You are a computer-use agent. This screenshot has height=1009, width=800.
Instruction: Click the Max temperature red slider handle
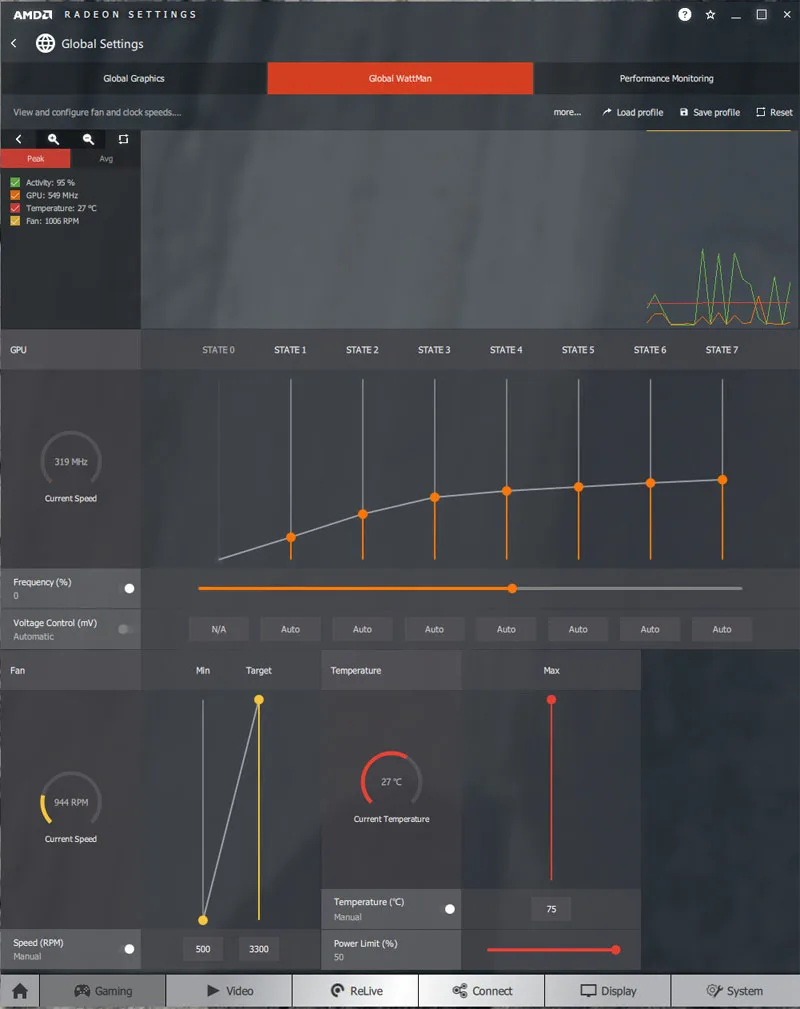[551, 699]
